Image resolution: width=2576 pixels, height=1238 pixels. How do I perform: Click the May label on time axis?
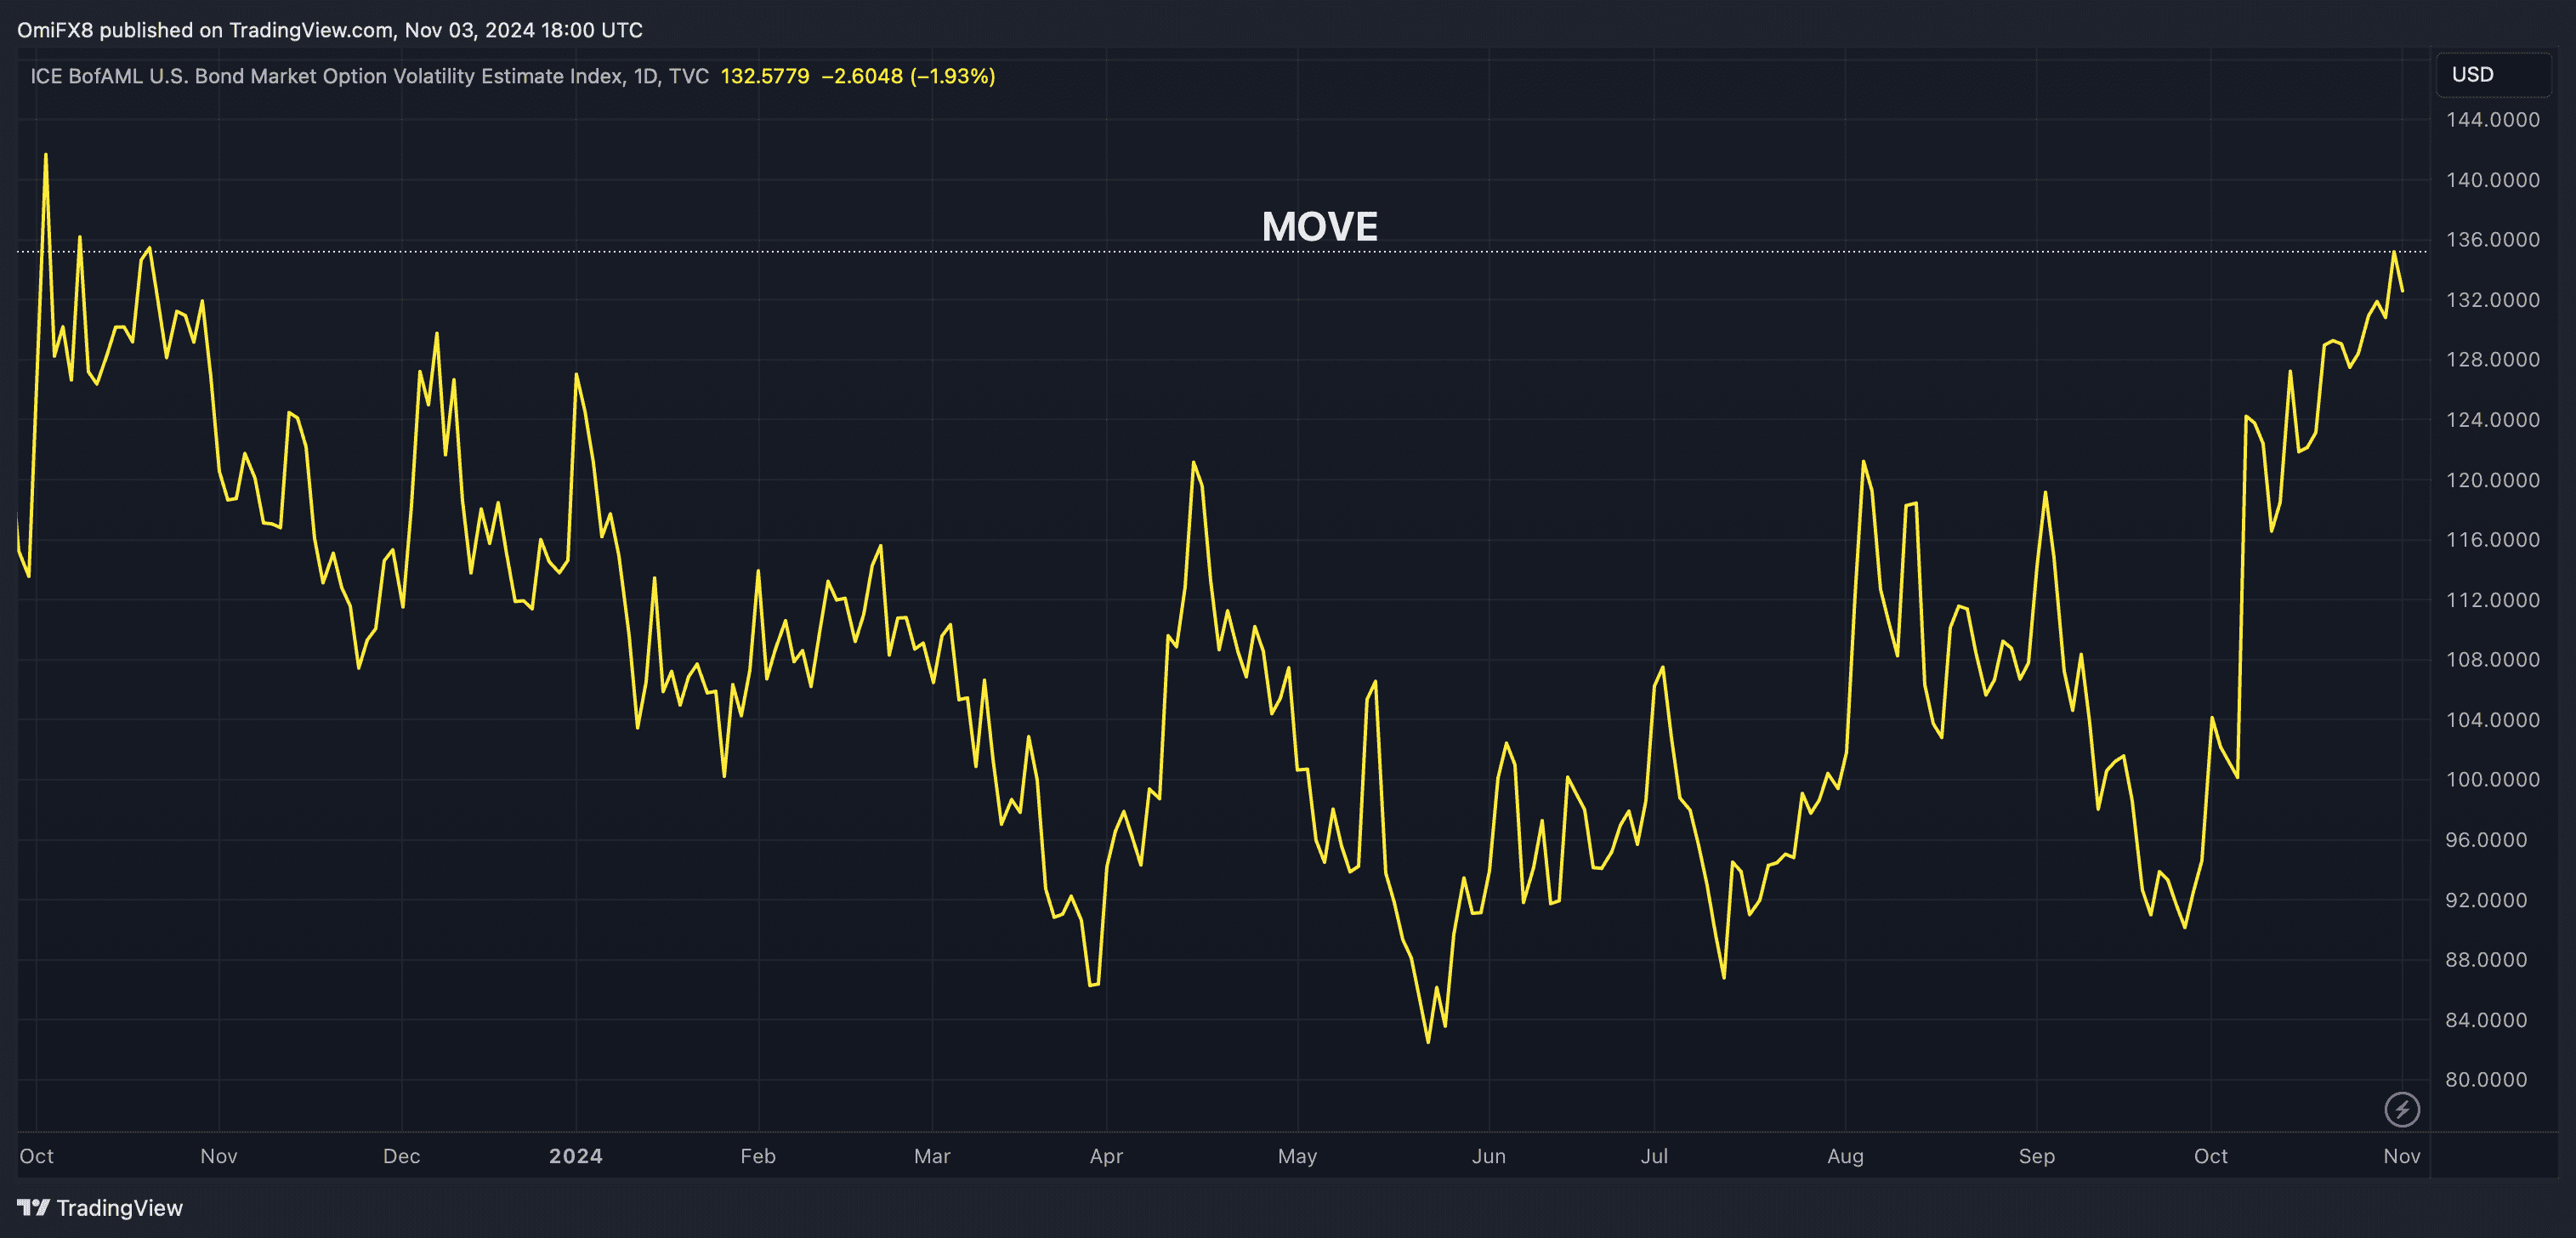1297,1156
